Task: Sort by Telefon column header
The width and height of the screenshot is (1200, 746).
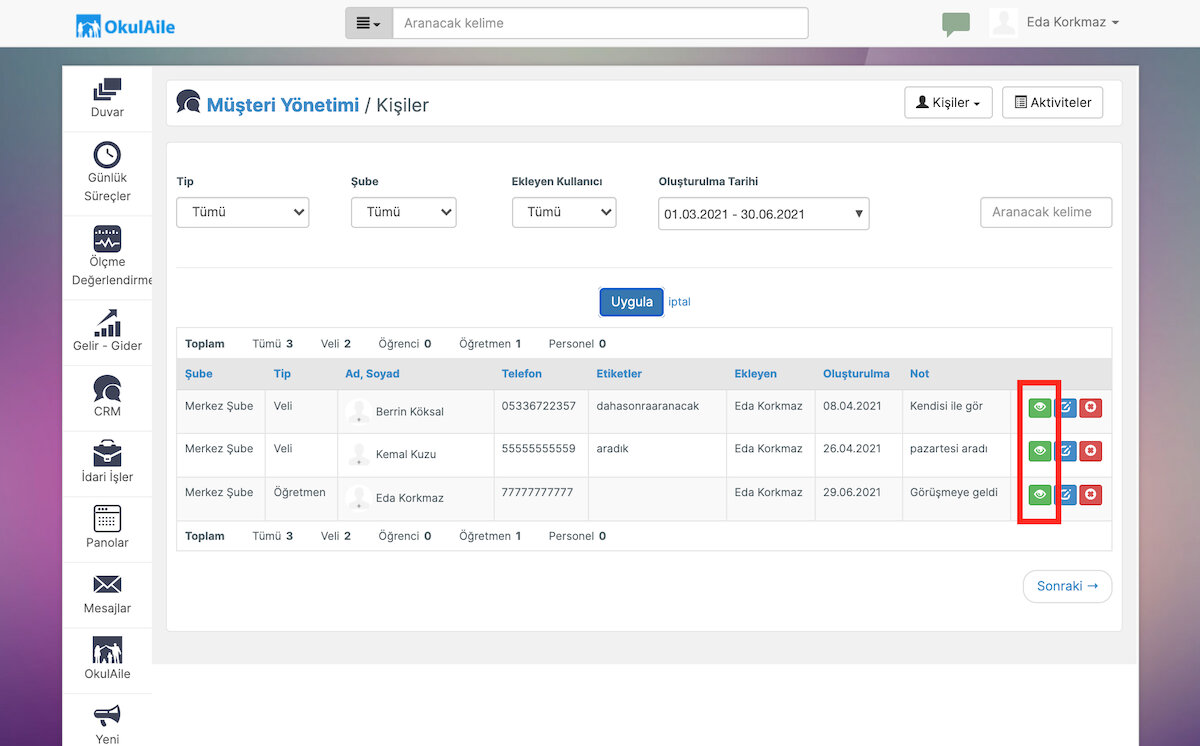Action: pos(522,374)
